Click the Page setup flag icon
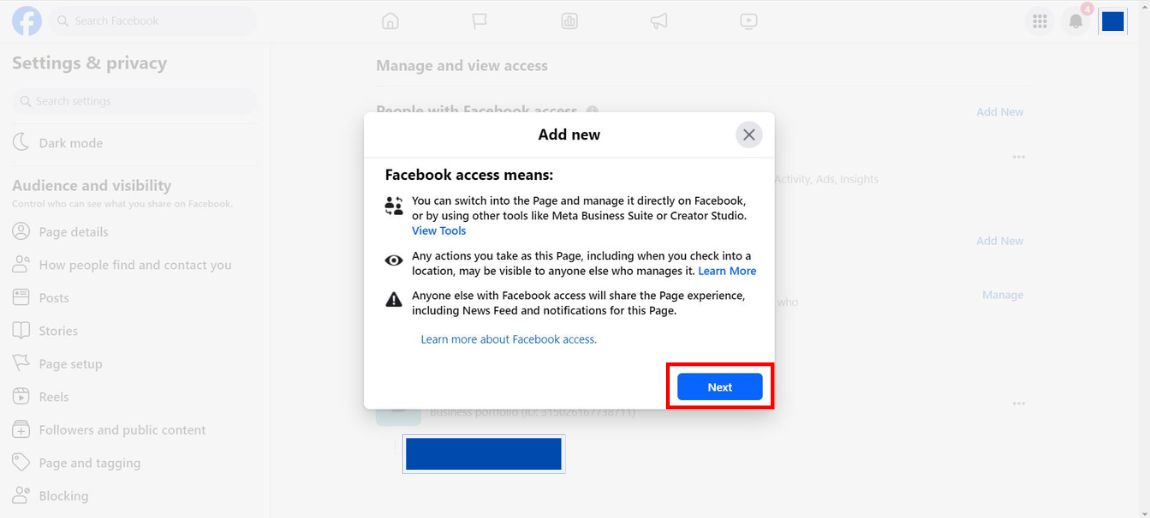The height and width of the screenshot is (518, 1150). pos(21,364)
